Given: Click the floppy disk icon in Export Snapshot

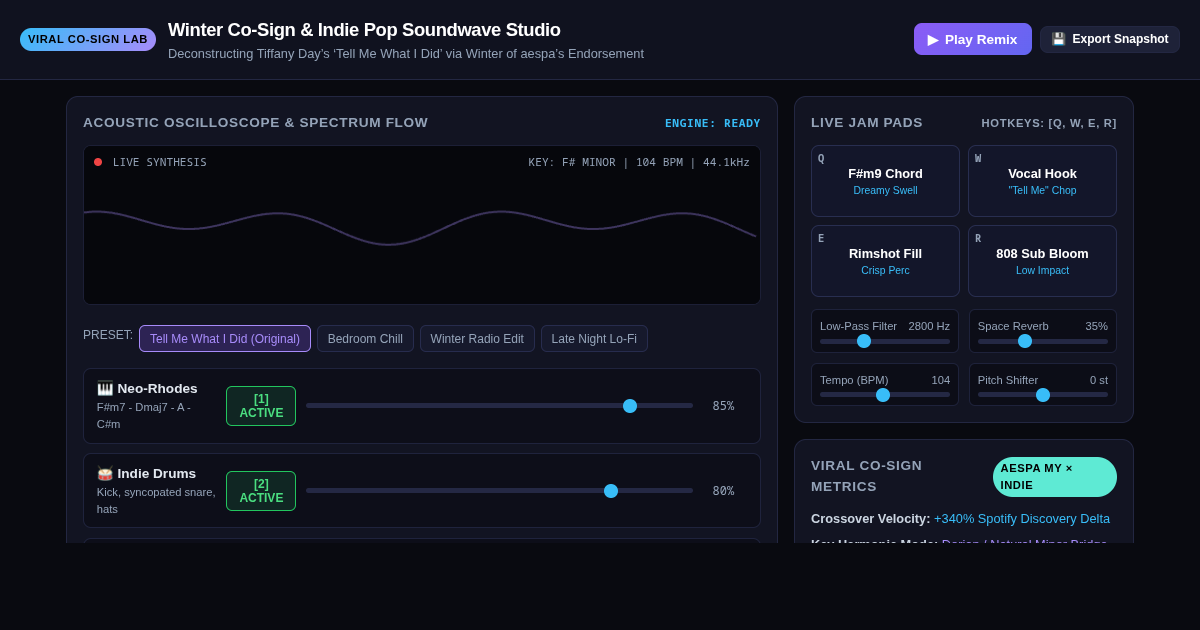Looking at the screenshot, I should coord(1059,39).
